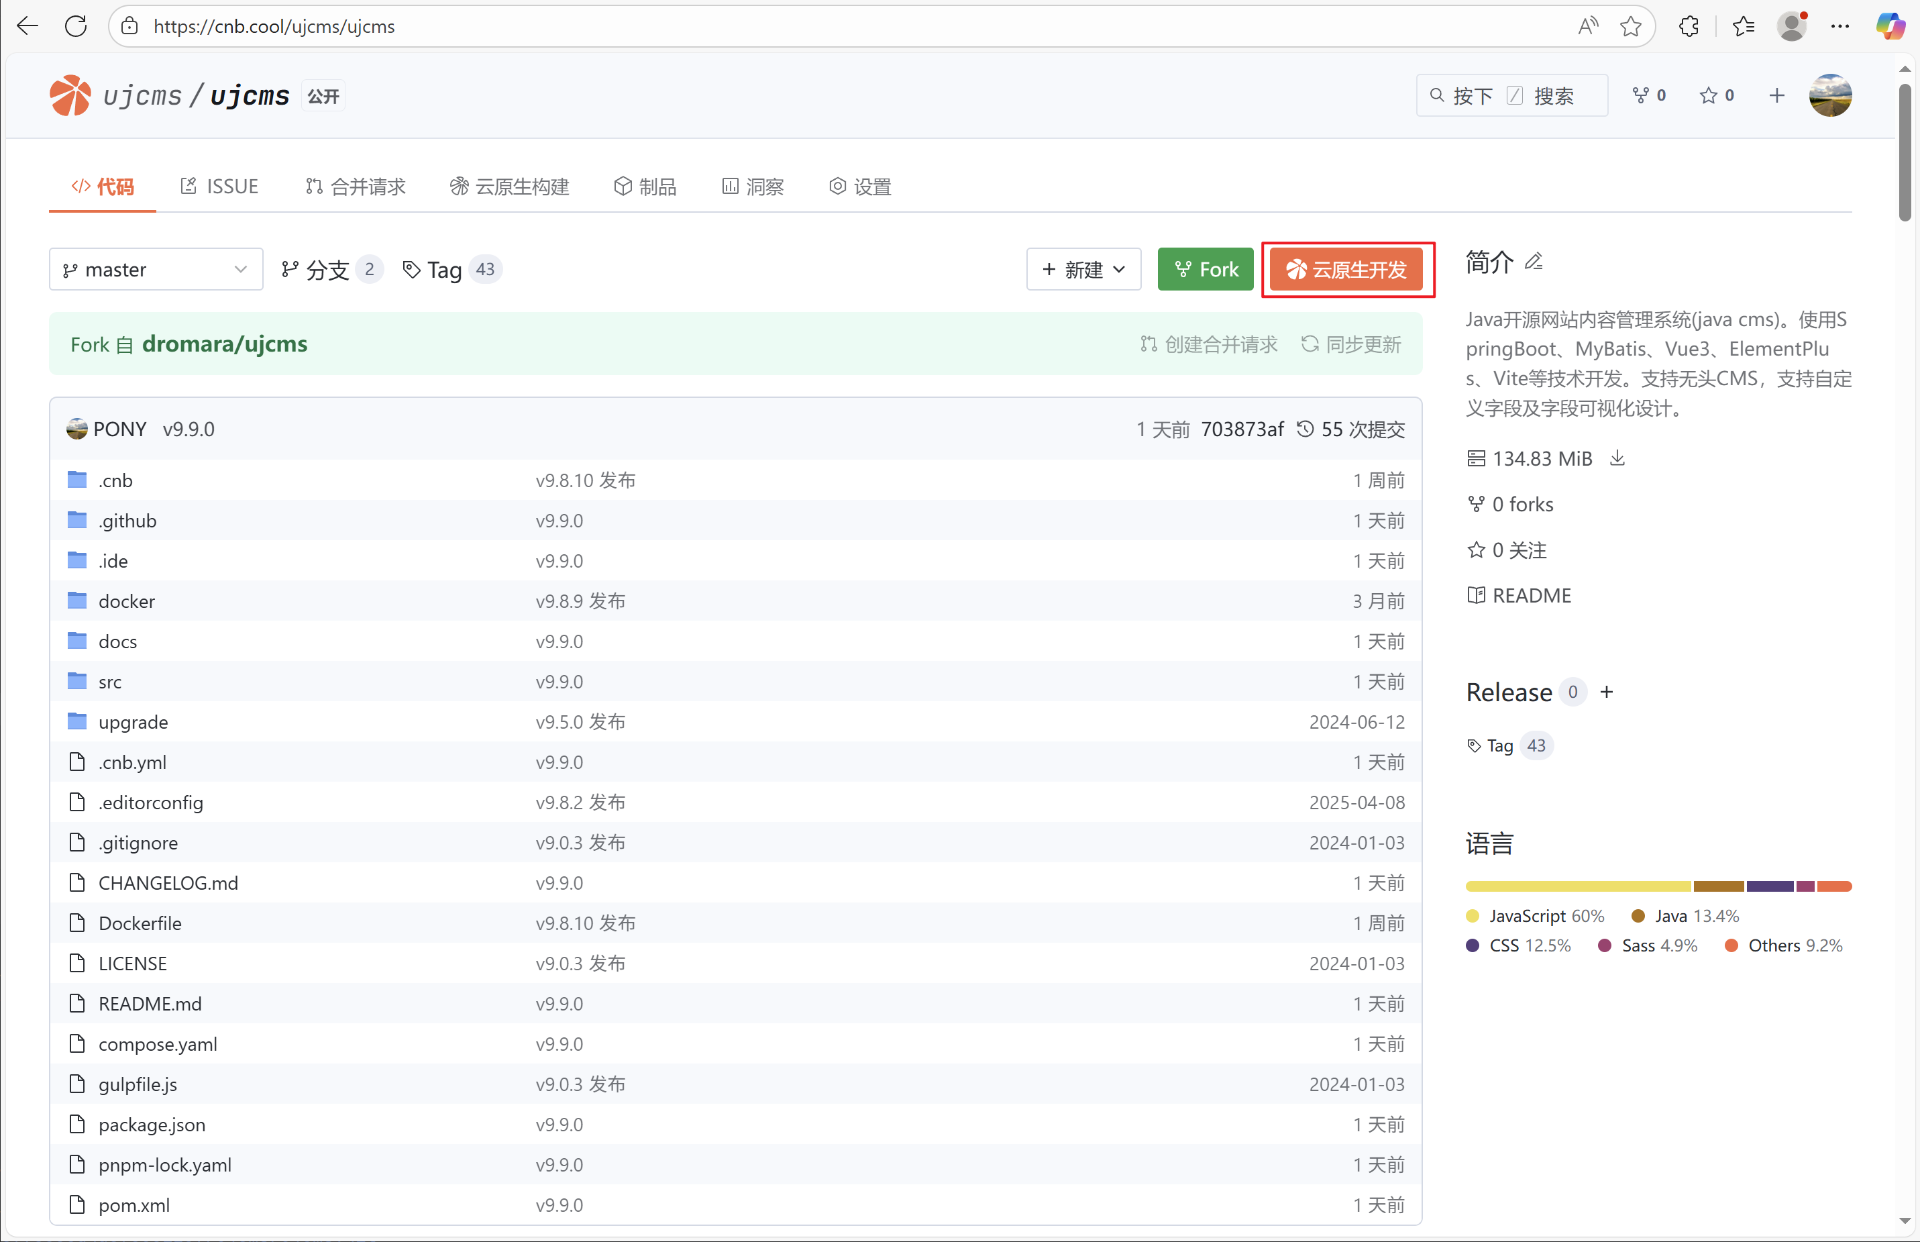Add a new Release with plus icon
The height and width of the screenshot is (1242, 1920).
[x=1607, y=692]
